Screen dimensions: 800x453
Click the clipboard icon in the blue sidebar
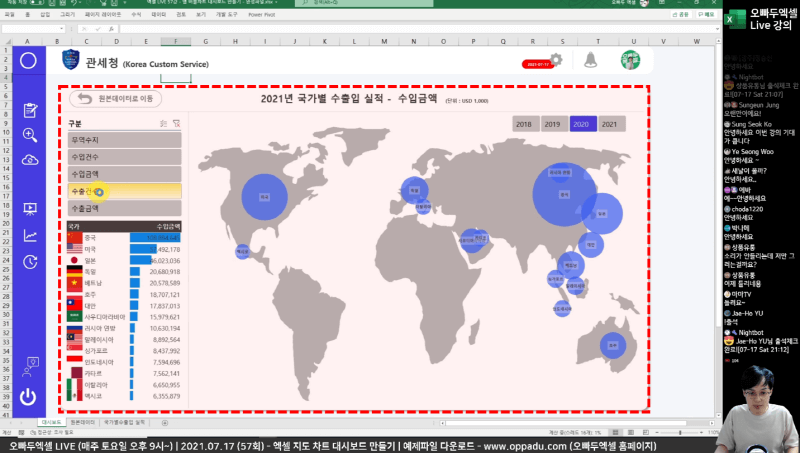29,110
